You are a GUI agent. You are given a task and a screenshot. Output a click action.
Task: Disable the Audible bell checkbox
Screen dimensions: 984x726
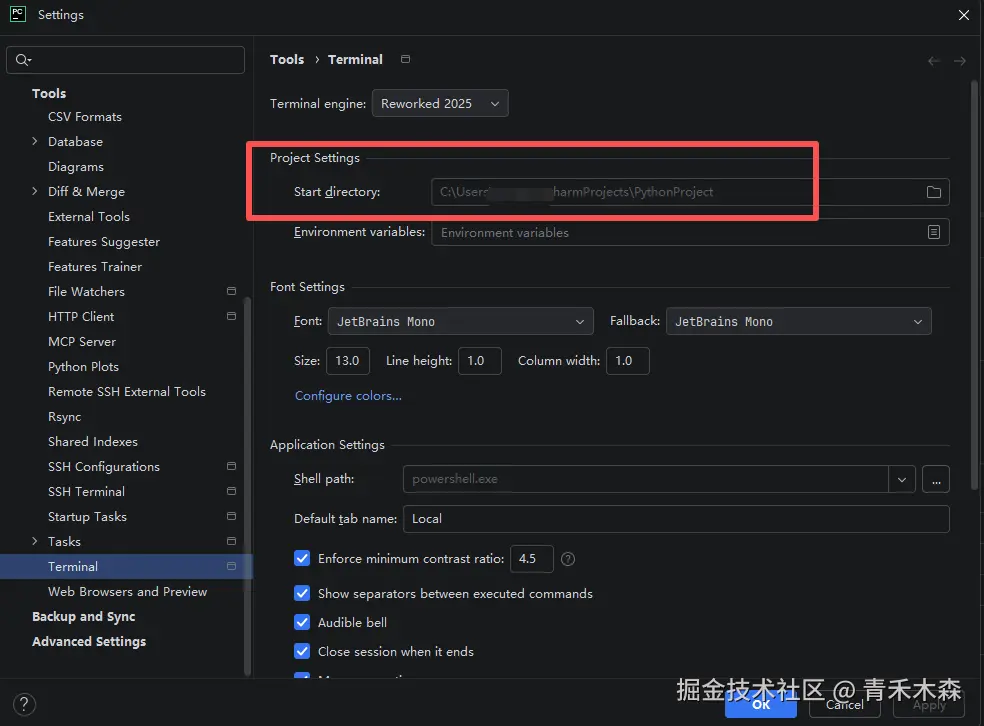pos(302,622)
